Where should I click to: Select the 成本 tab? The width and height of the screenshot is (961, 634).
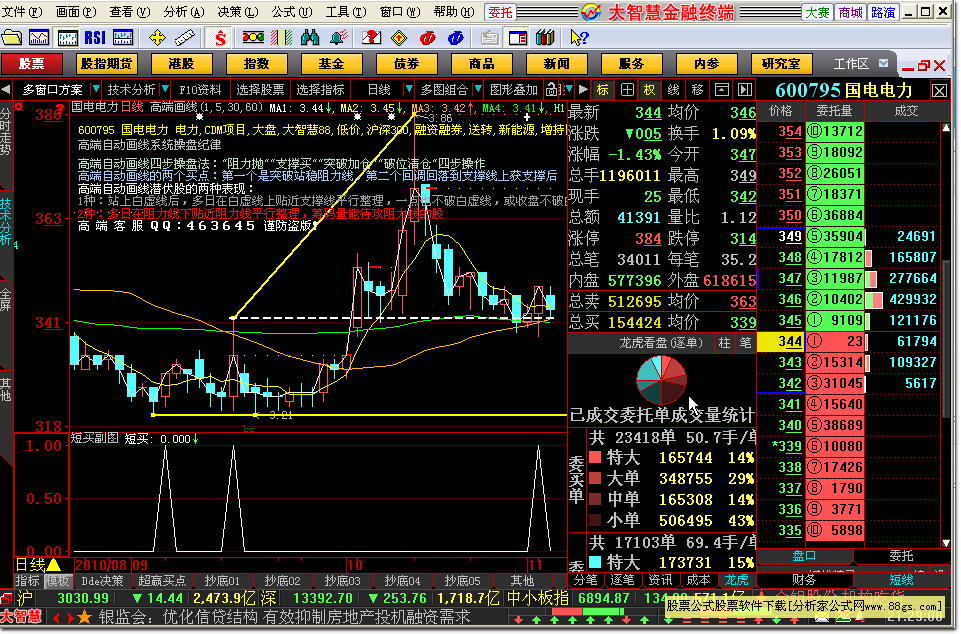698,580
